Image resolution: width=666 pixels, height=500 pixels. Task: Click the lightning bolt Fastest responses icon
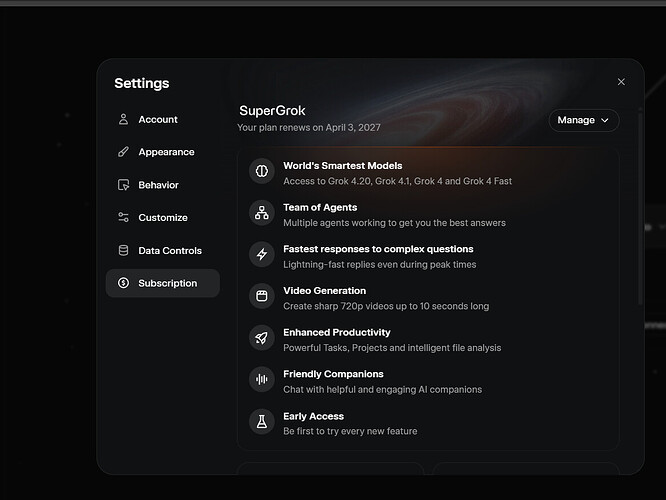[x=262, y=254]
